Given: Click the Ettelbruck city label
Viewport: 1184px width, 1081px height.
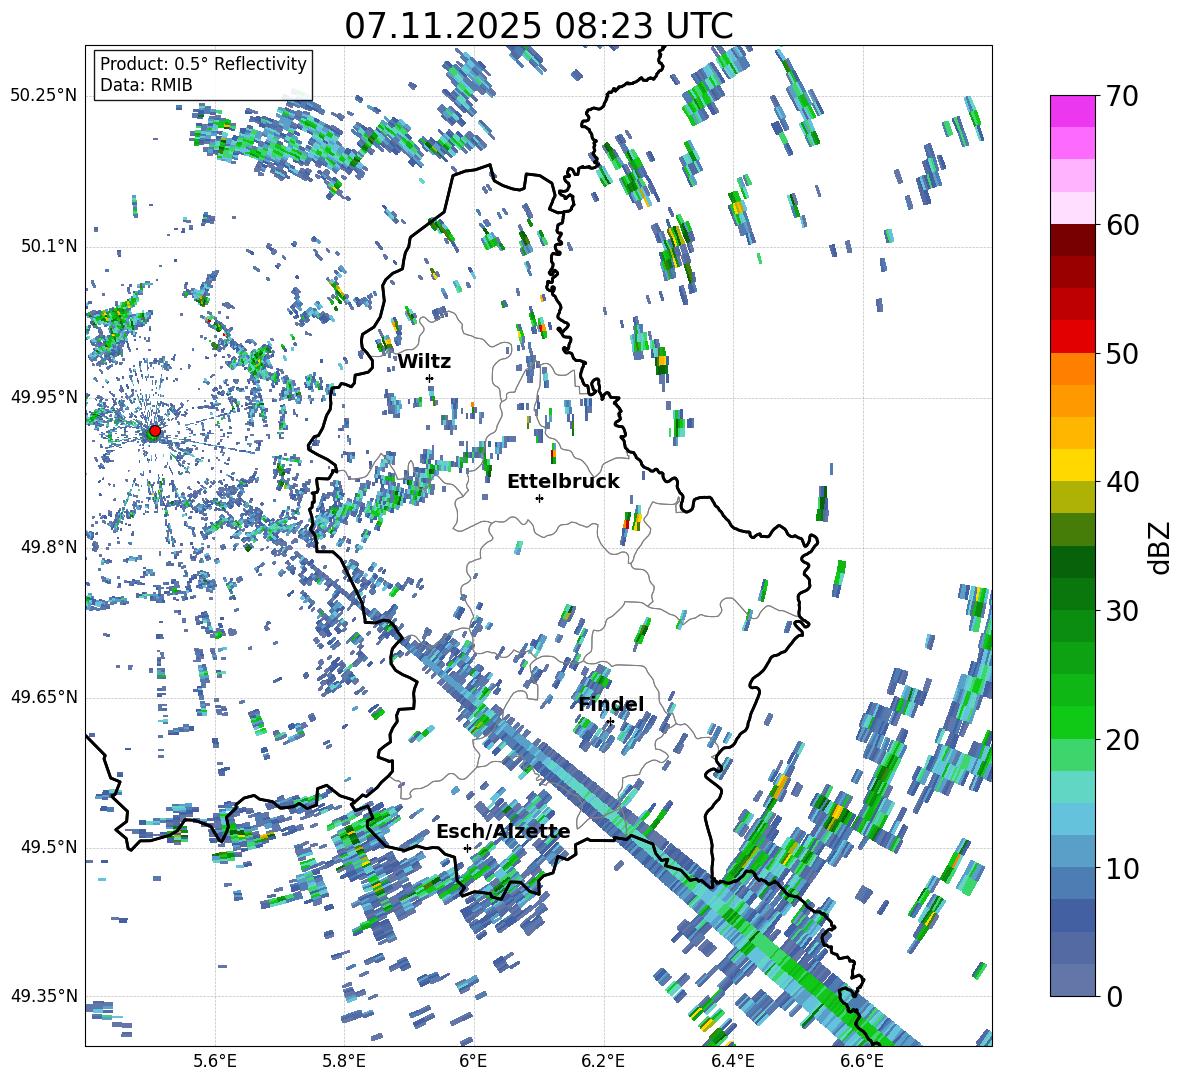Looking at the screenshot, I should [563, 482].
